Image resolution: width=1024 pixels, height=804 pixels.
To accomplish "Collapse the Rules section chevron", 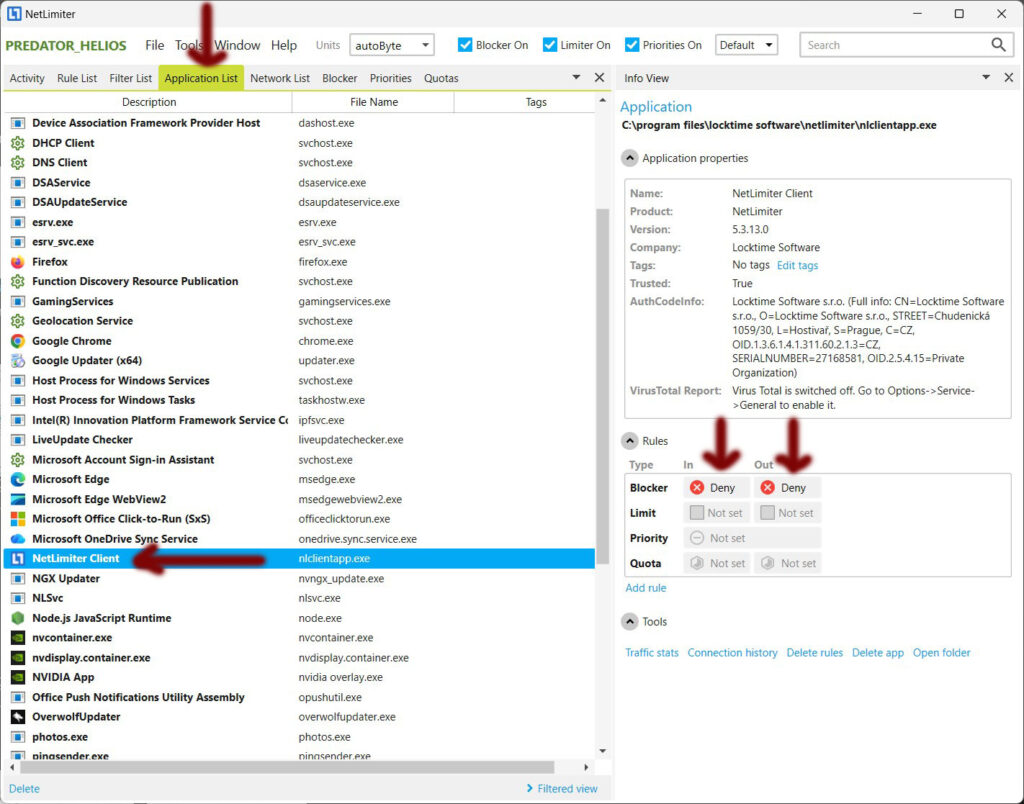I will point(630,441).
